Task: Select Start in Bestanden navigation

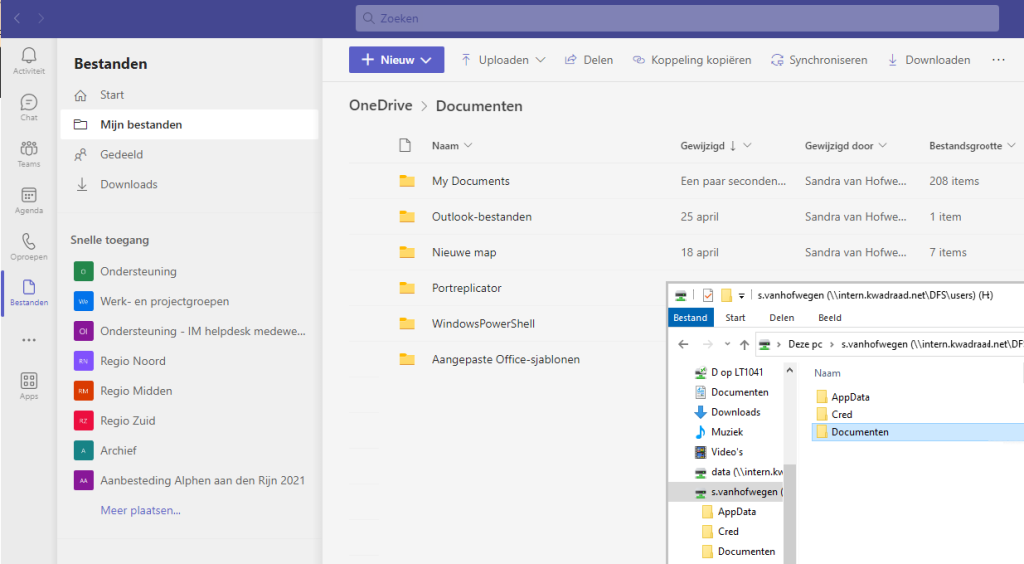Action: click(189, 95)
